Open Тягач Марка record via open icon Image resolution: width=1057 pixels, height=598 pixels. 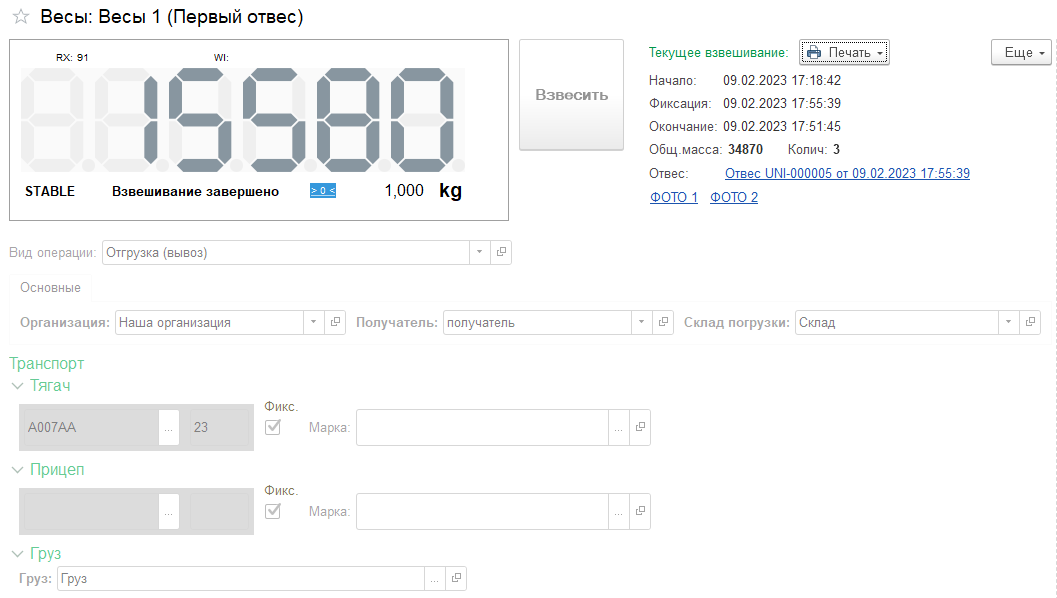(640, 428)
